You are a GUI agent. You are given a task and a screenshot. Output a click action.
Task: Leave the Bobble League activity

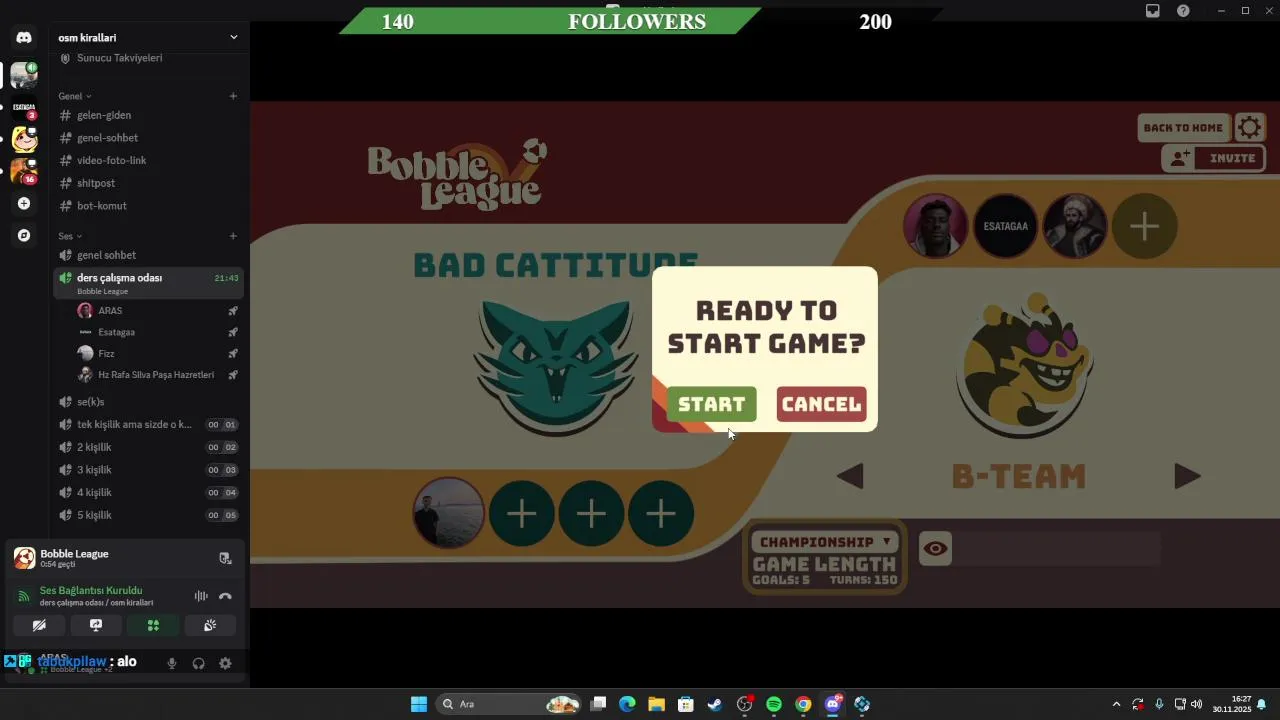point(225,558)
